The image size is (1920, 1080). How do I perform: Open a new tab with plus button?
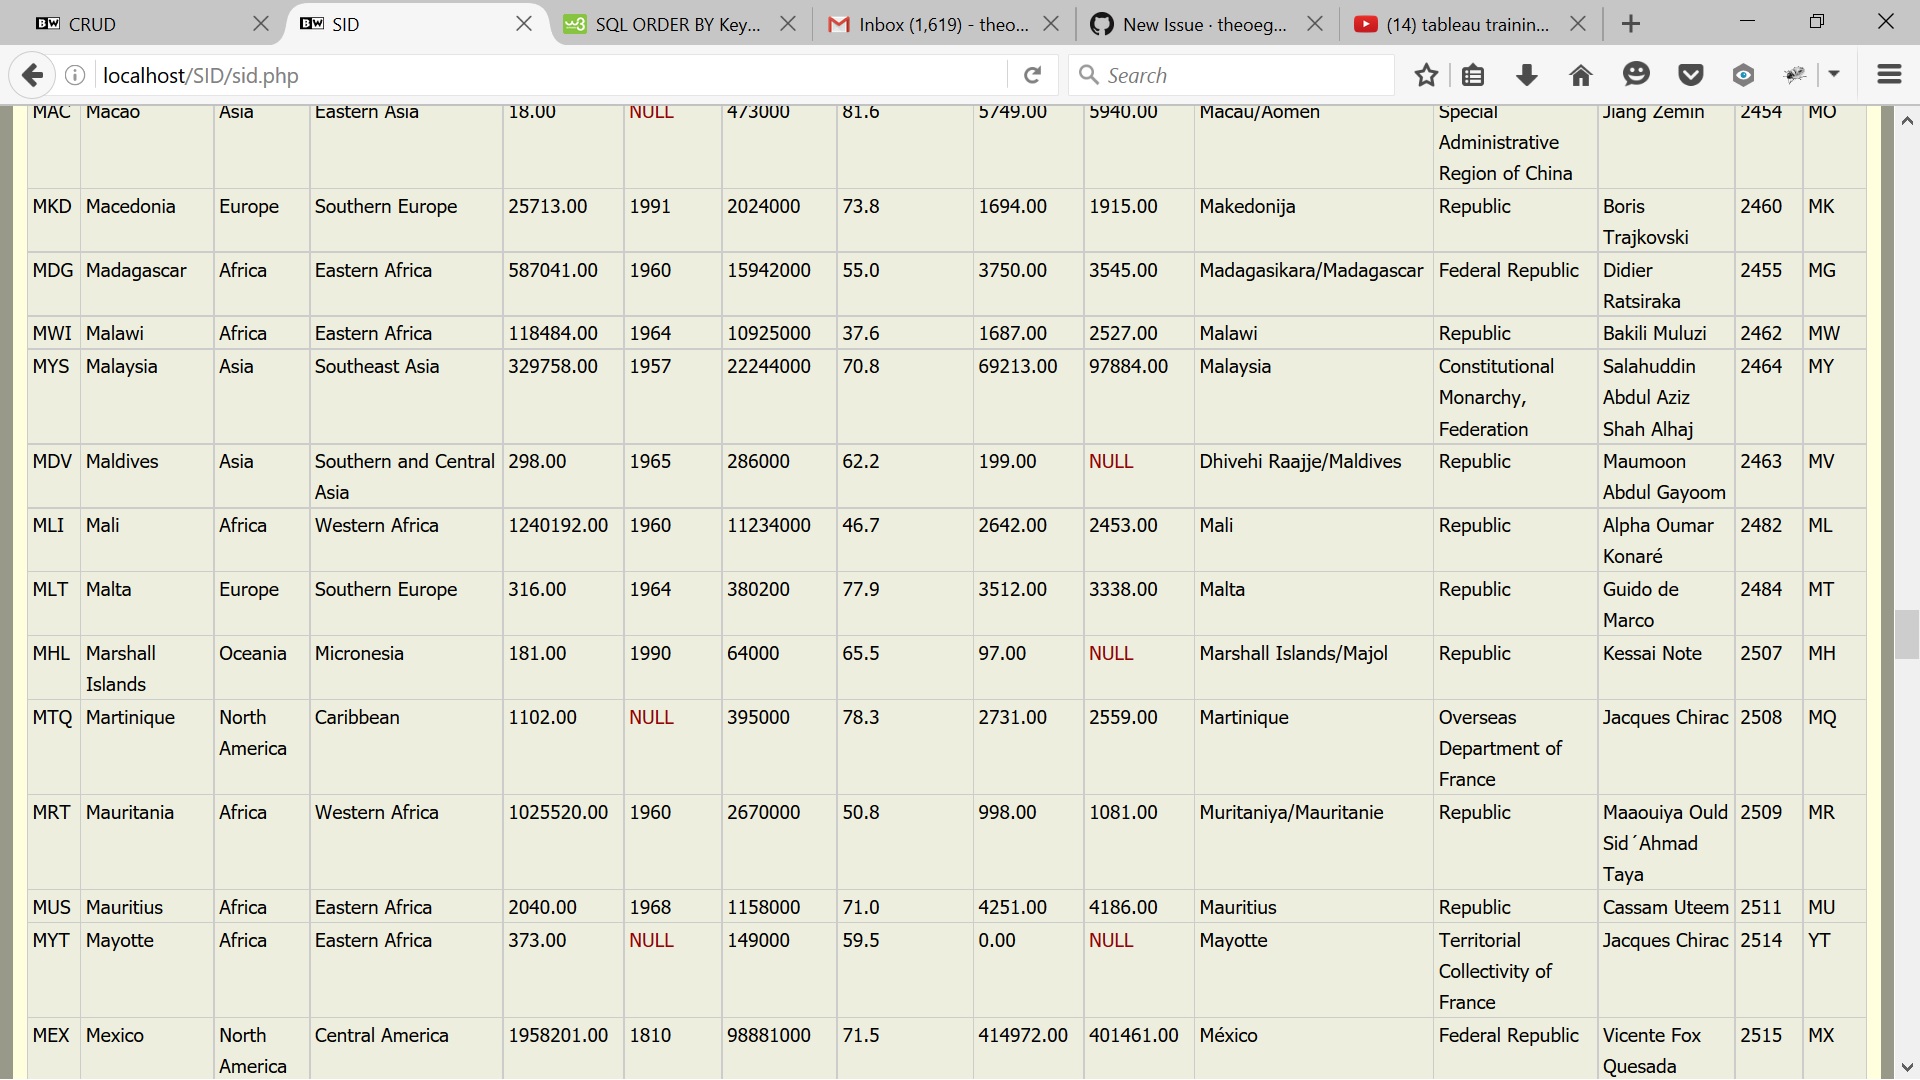point(1631,24)
